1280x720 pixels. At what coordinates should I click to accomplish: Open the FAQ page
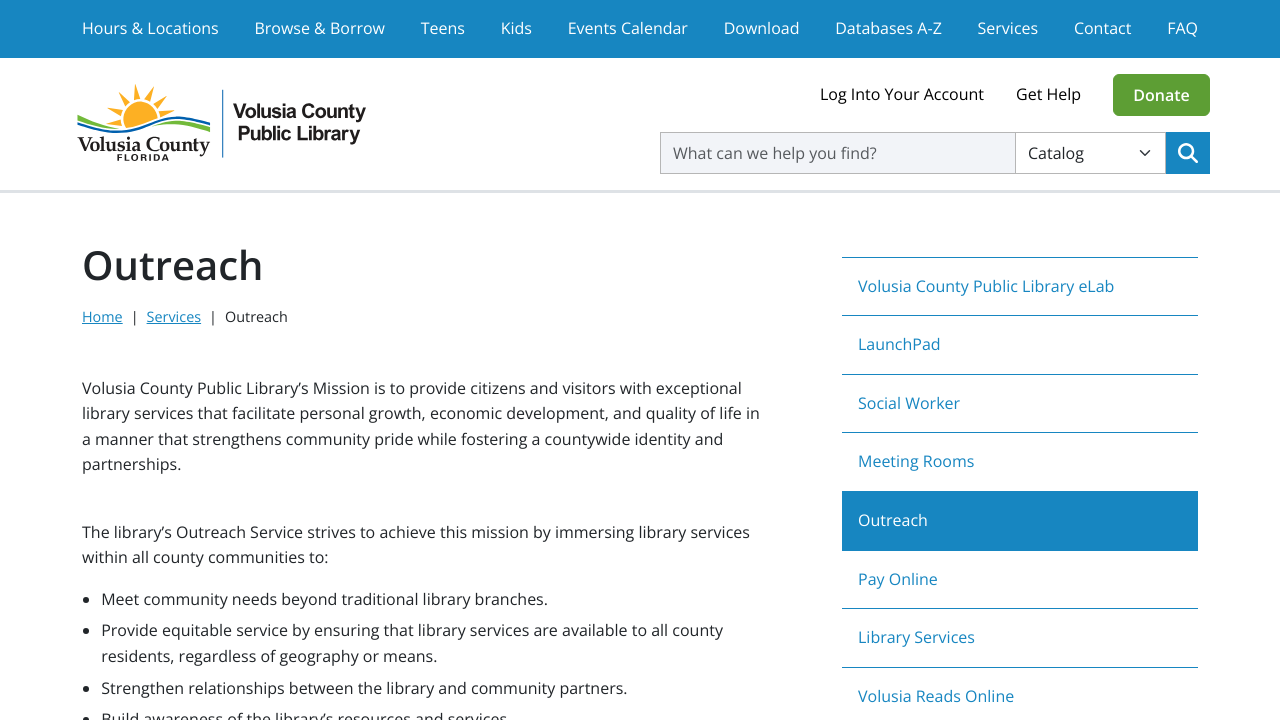coord(1182,28)
